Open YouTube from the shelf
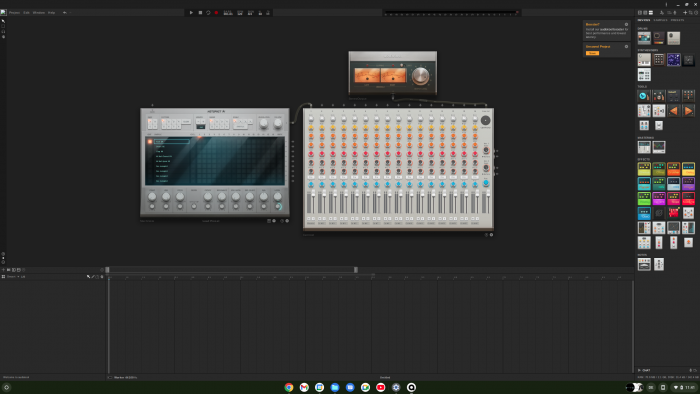This screenshot has height=394, width=700. pos(381,387)
